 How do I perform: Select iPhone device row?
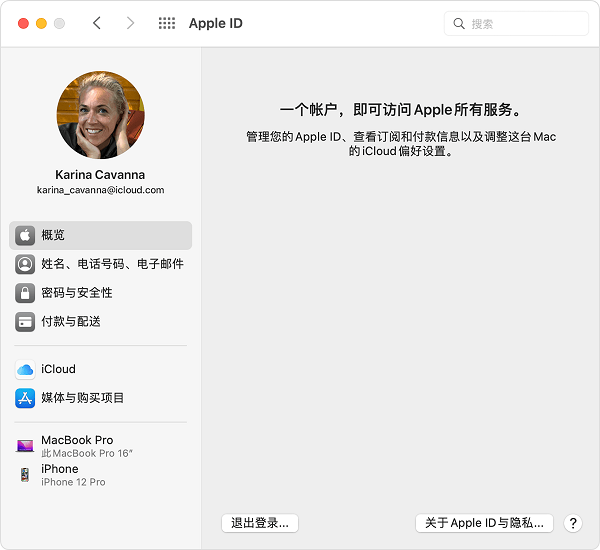click(101, 475)
